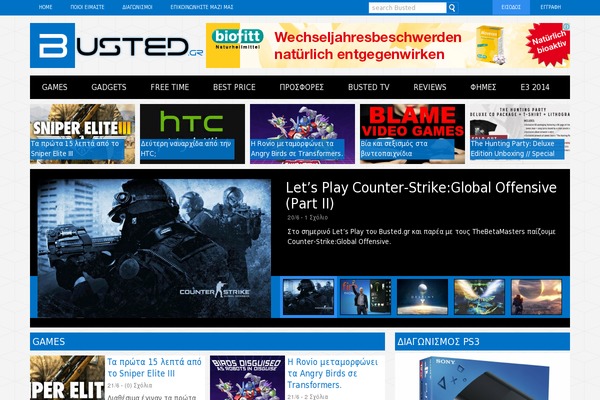Select the REVIEWS category tab

pyautogui.click(x=430, y=87)
